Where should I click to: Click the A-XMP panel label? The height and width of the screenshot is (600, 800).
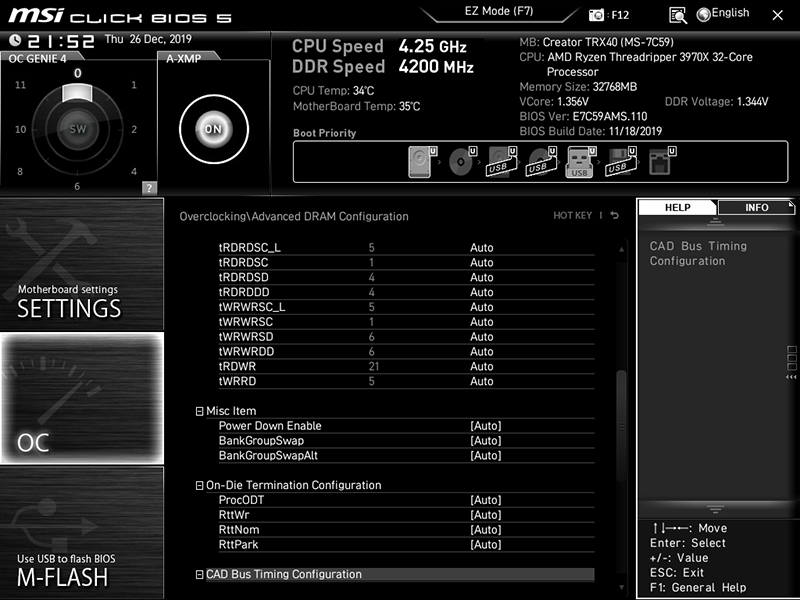(x=184, y=59)
